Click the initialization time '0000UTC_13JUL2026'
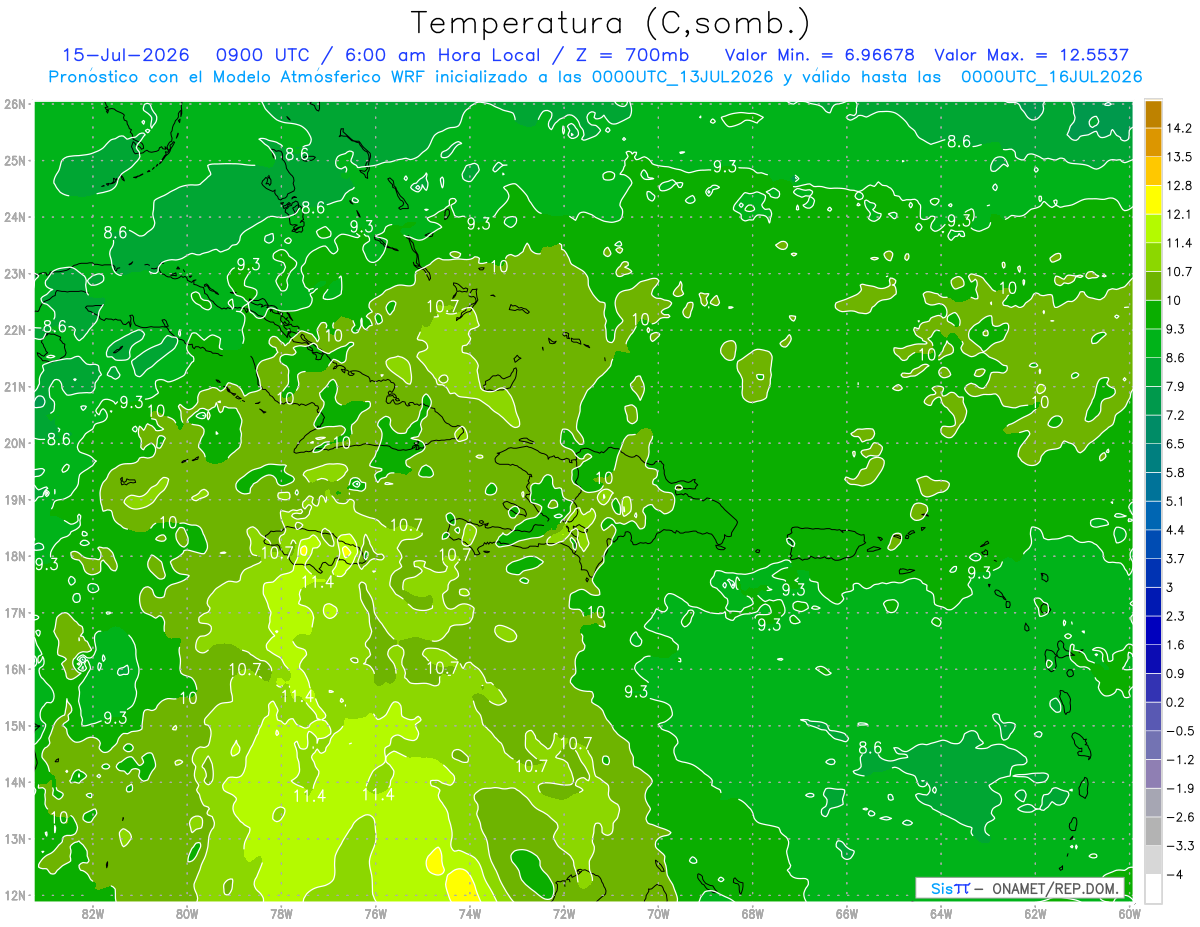The height and width of the screenshot is (927, 1200). (x=683, y=77)
